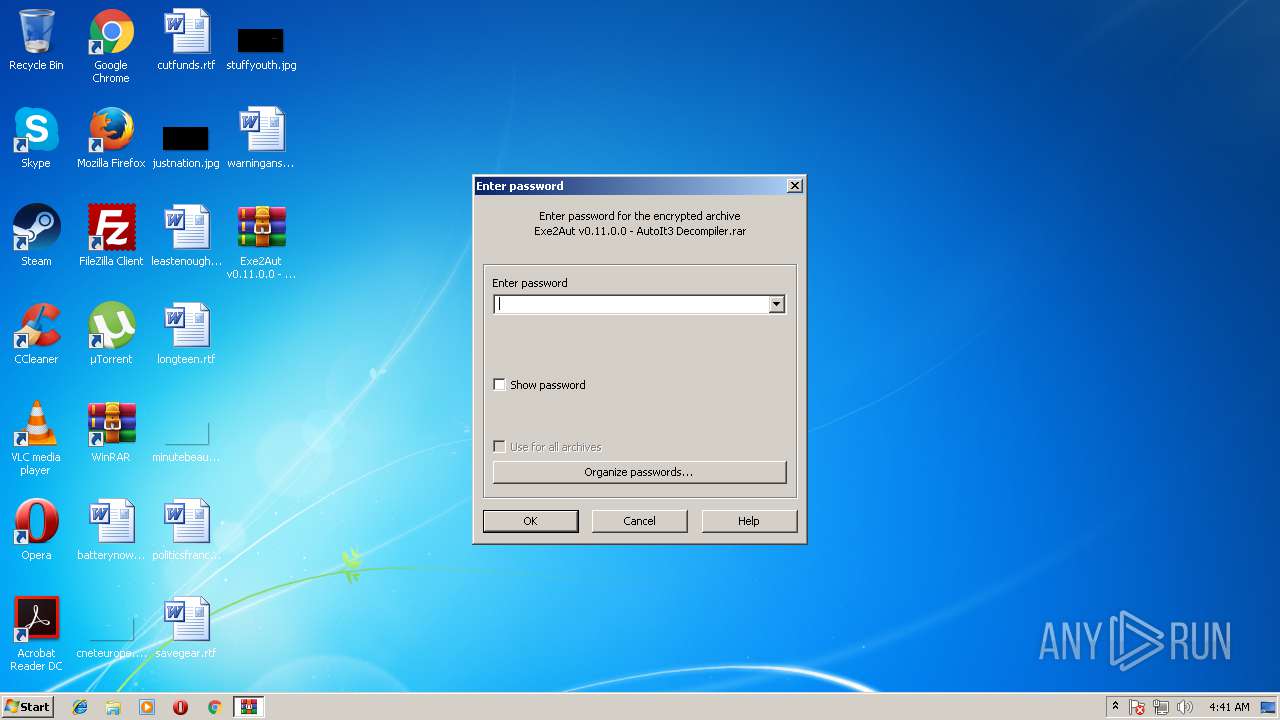
Task: Open the Windows Start menu
Action: [x=27, y=707]
